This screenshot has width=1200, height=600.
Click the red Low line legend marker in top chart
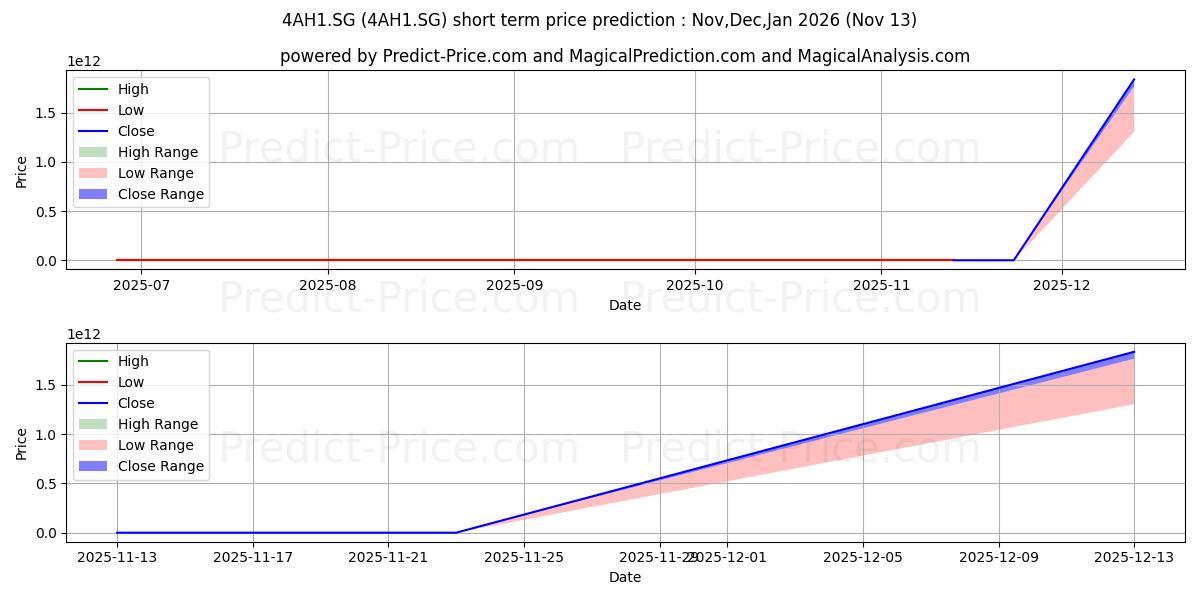[x=95, y=110]
